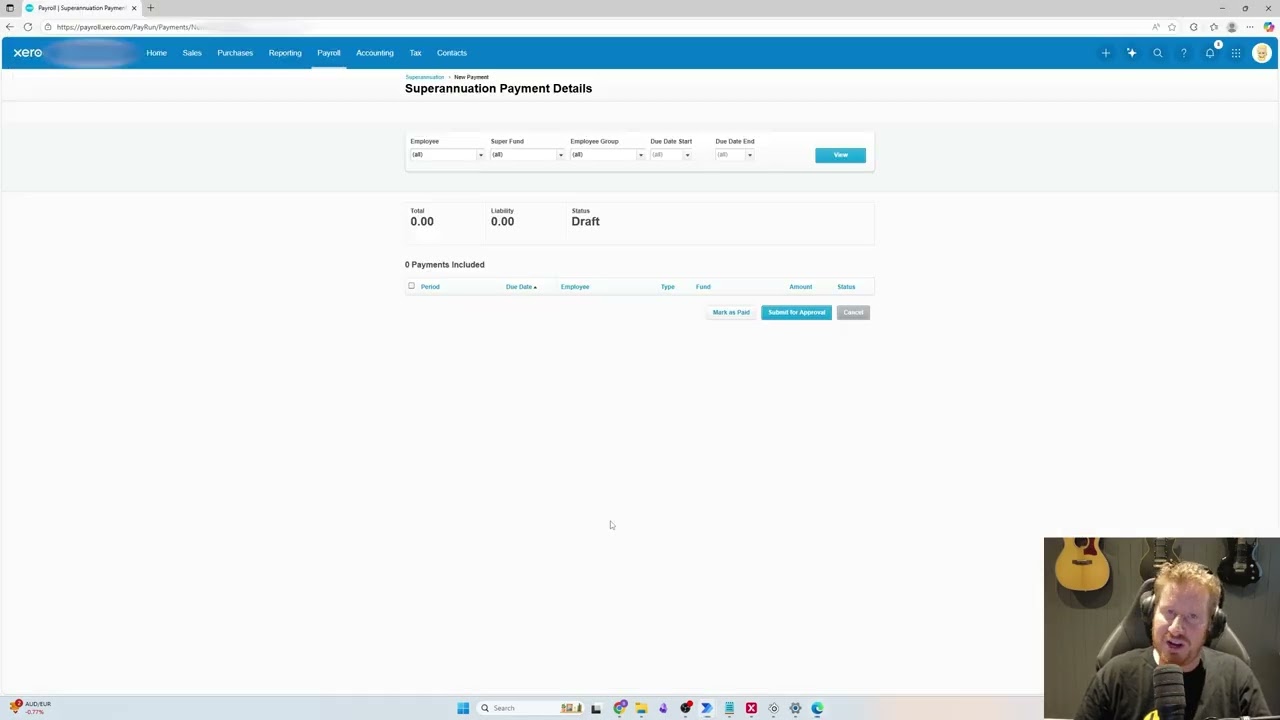Image resolution: width=1280 pixels, height=720 pixels.
Task: Sort by Period column header
Action: tap(430, 287)
